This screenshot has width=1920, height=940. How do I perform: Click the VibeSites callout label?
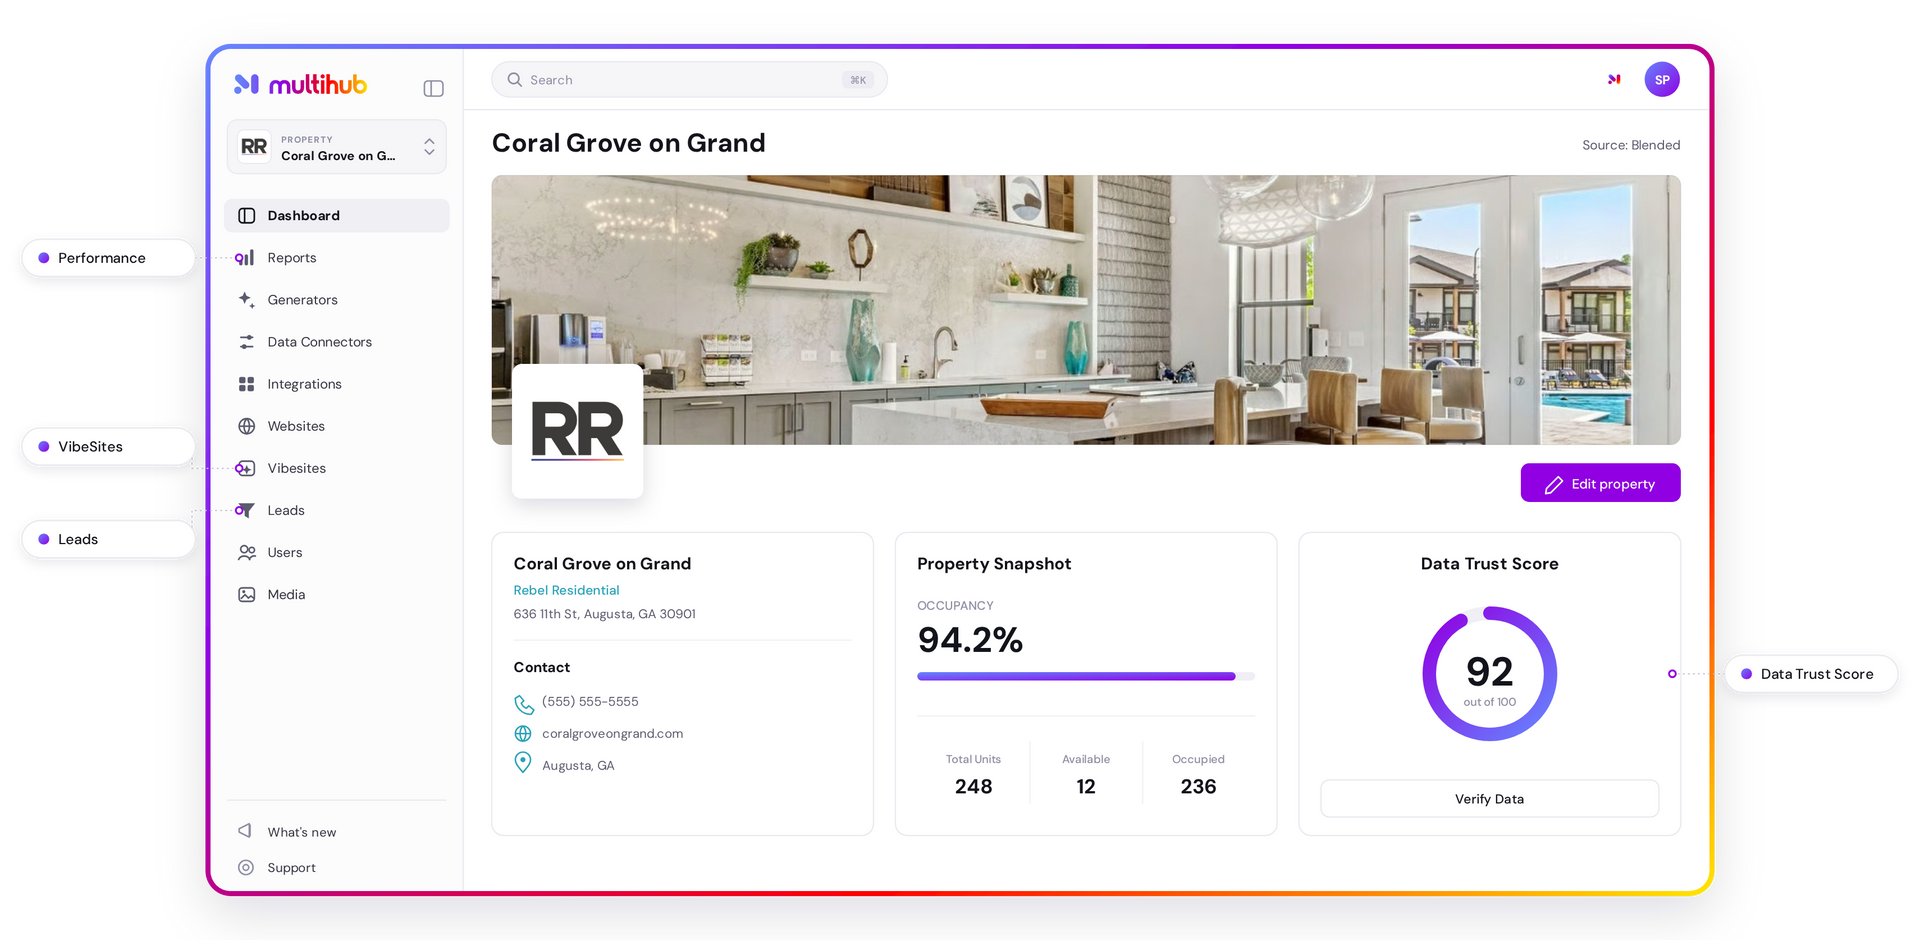108,447
